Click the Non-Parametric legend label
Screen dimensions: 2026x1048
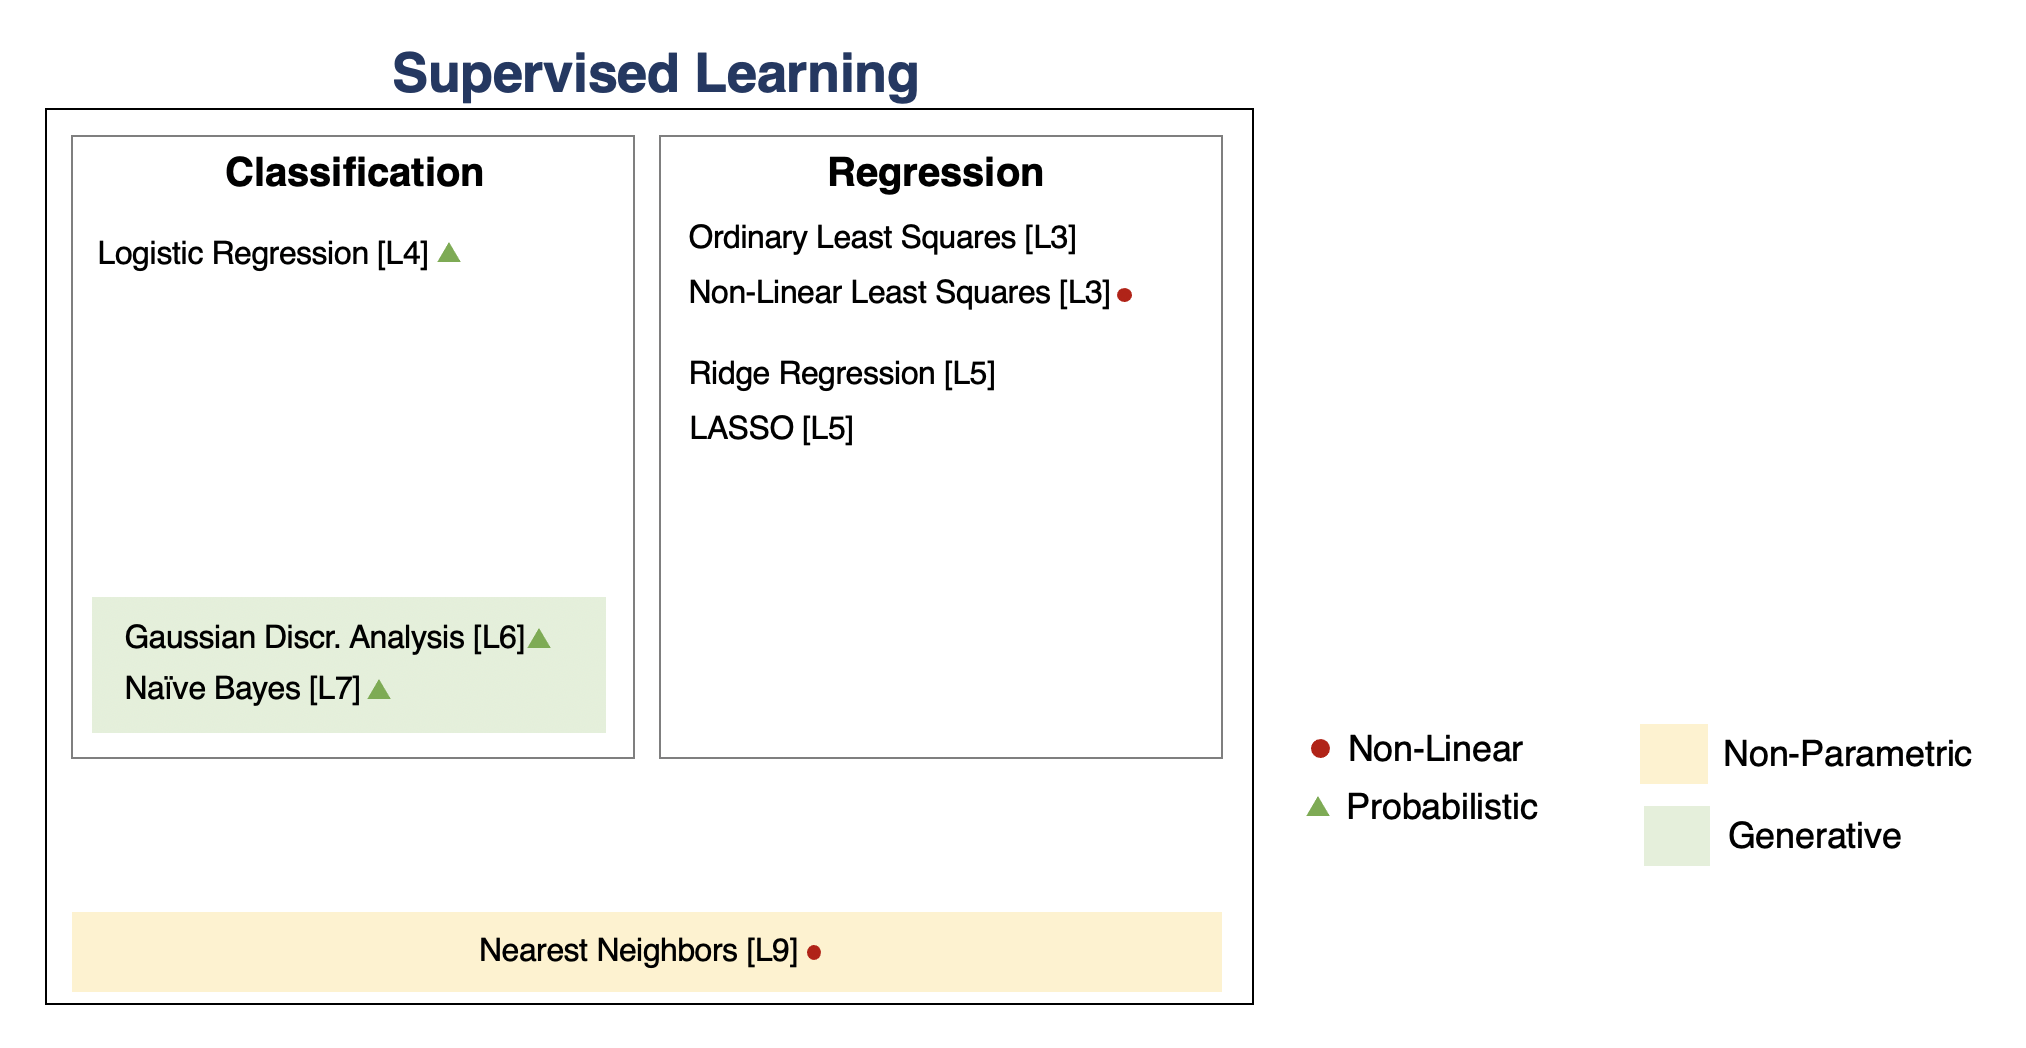[1847, 754]
